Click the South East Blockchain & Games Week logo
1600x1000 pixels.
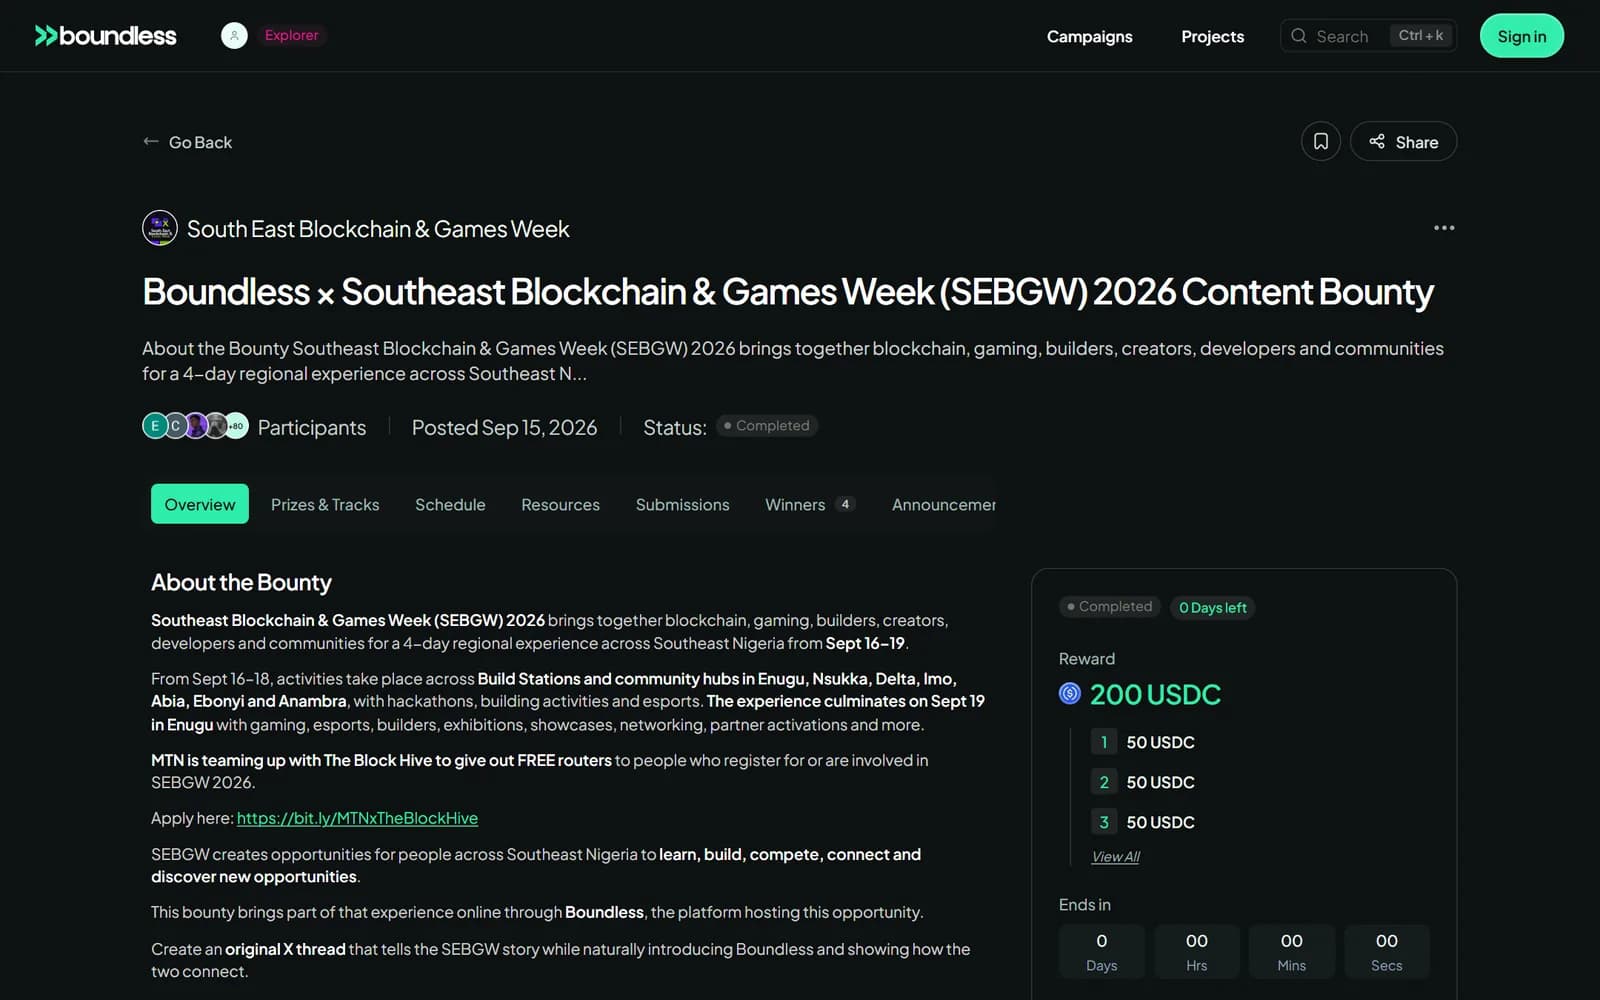(160, 228)
